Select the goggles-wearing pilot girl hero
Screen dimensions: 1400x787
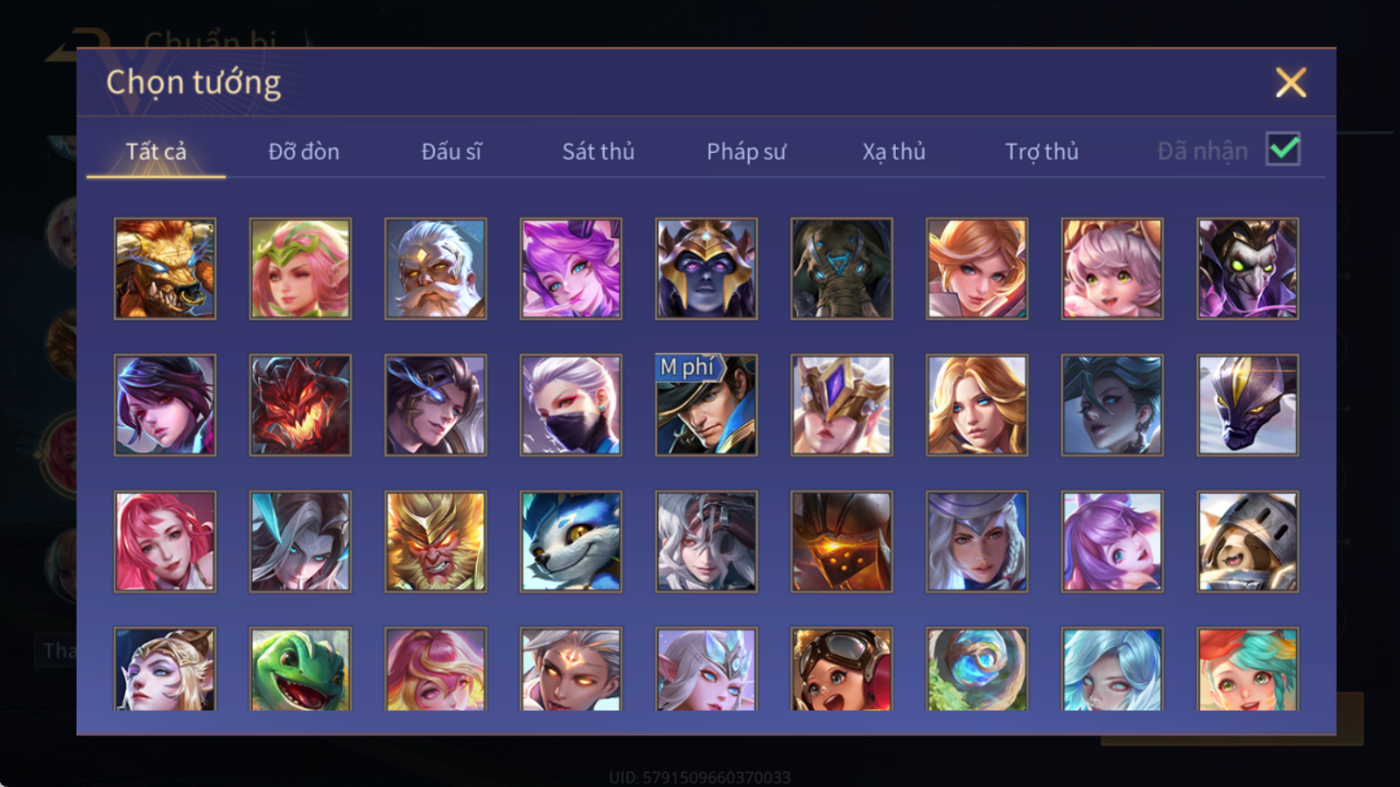842,669
